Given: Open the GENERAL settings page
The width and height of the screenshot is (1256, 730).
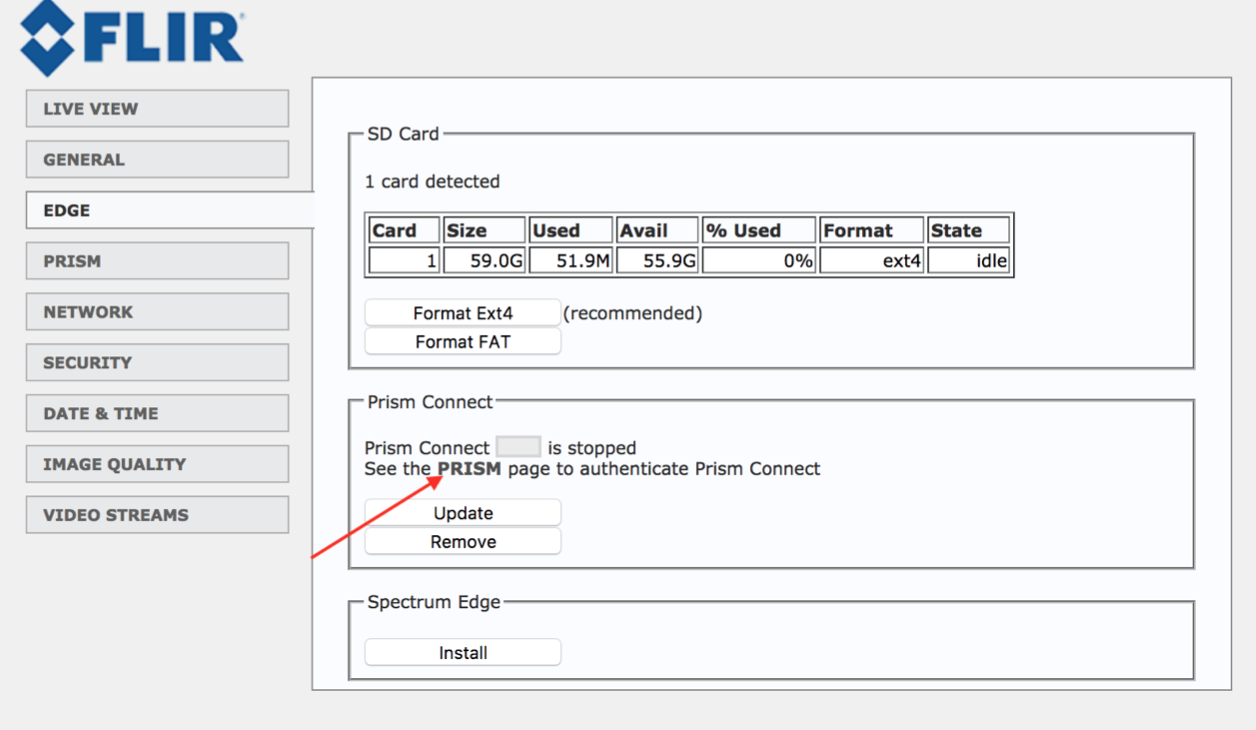Looking at the screenshot, I should (x=157, y=160).
